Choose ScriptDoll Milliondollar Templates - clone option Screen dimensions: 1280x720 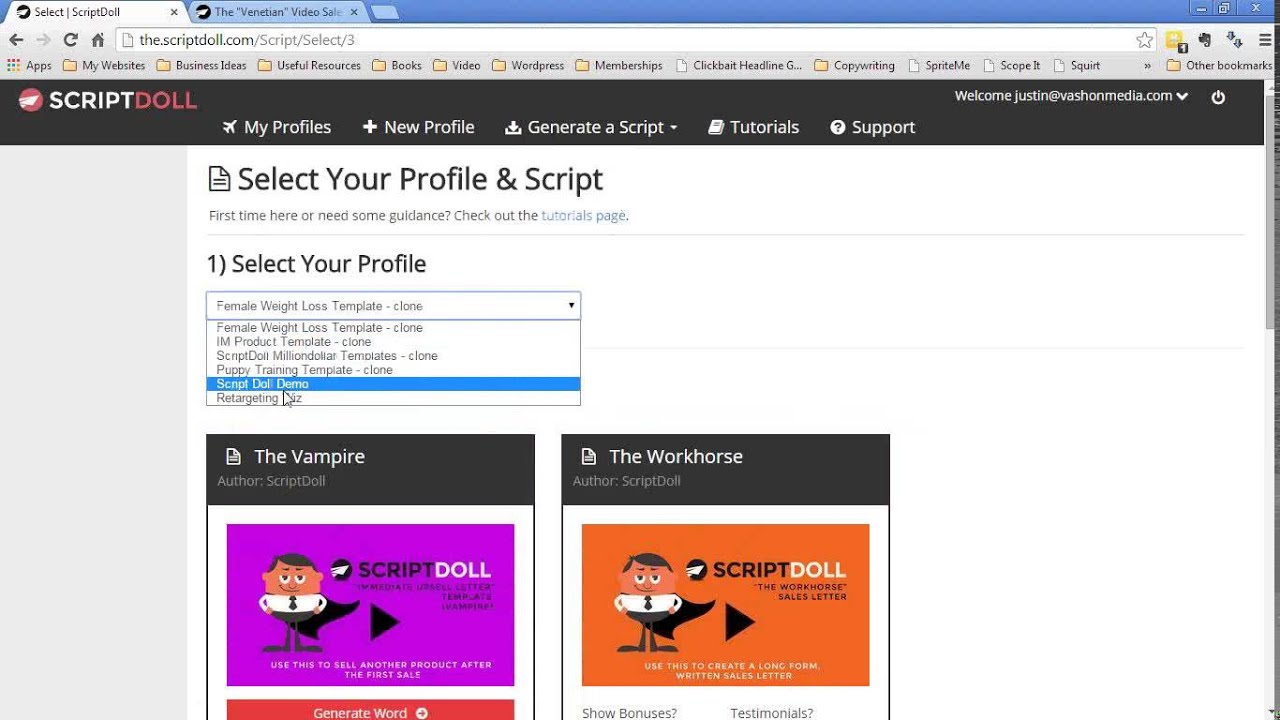(x=393, y=355)
